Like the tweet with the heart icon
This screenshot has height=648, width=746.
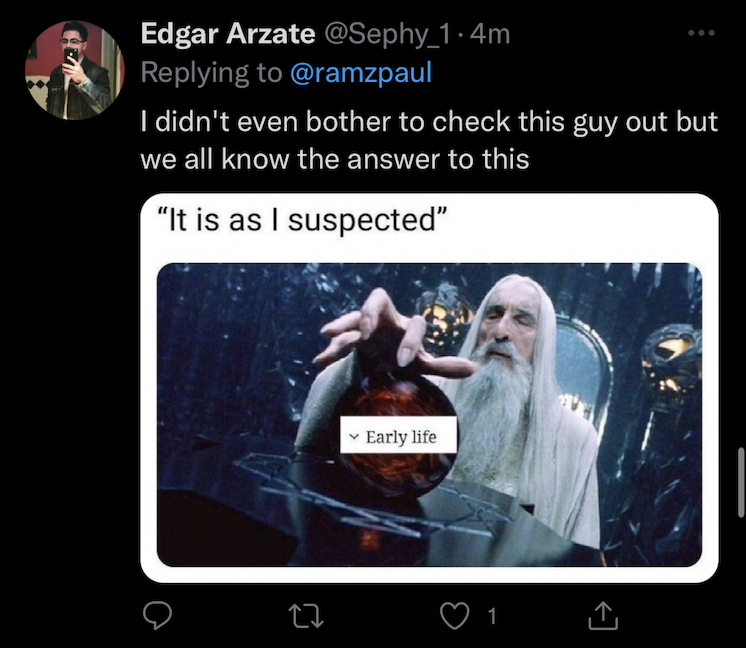[x=454, y=616]
